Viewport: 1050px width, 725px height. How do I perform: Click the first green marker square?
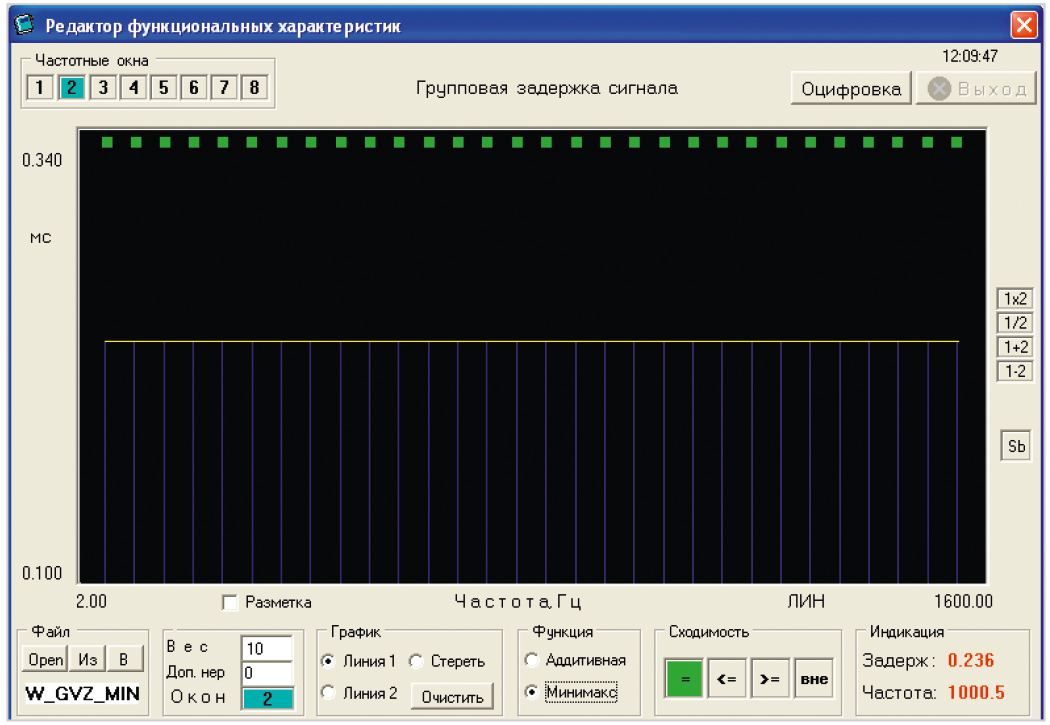pyautogui.click(x=107, y=142)
